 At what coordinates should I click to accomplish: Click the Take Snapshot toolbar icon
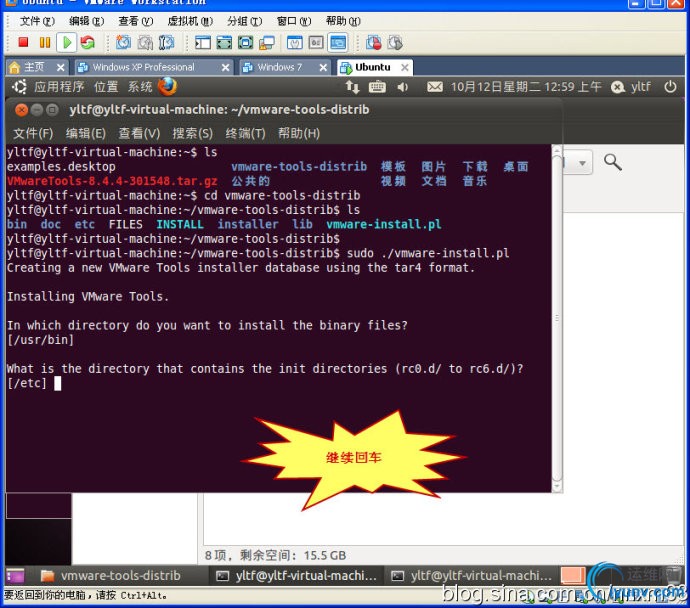point(124,43)
